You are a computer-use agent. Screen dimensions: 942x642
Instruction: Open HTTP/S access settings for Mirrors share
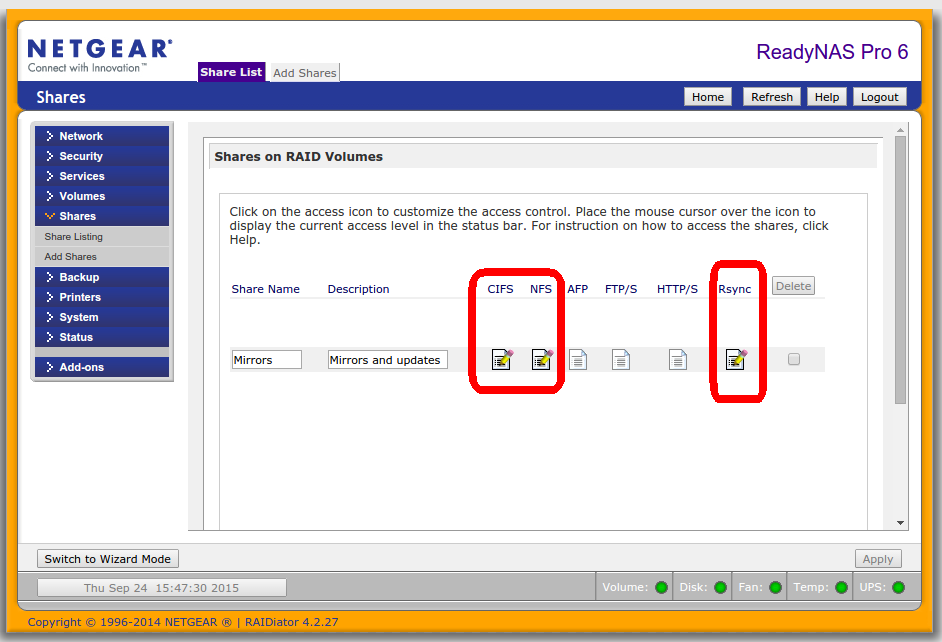(x=678, y=360)
